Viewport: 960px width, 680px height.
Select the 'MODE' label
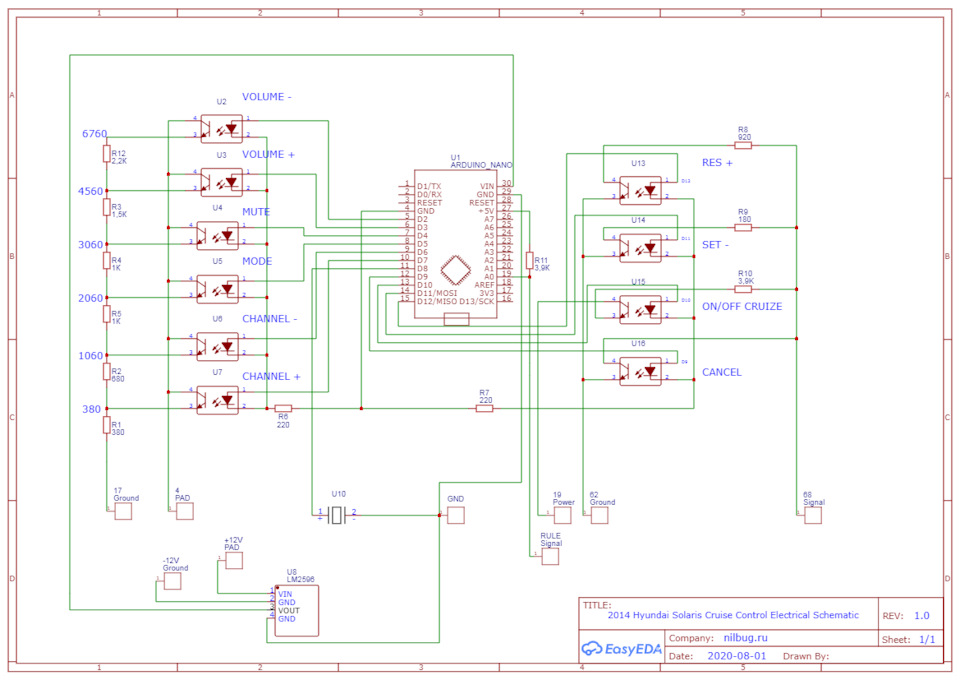[257, 261]
